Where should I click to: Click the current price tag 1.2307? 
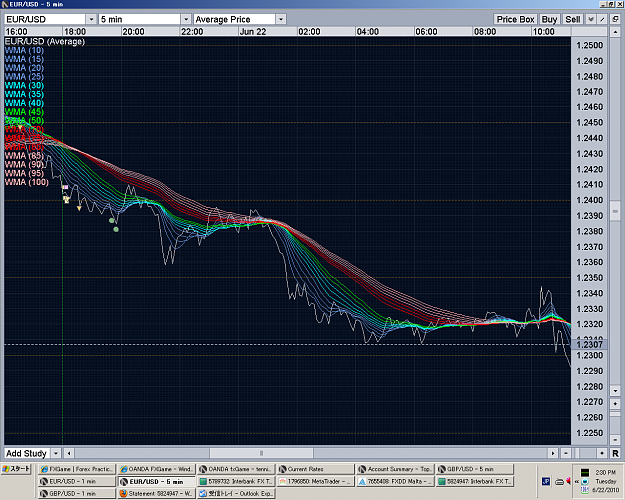click(x=589, y=344)
